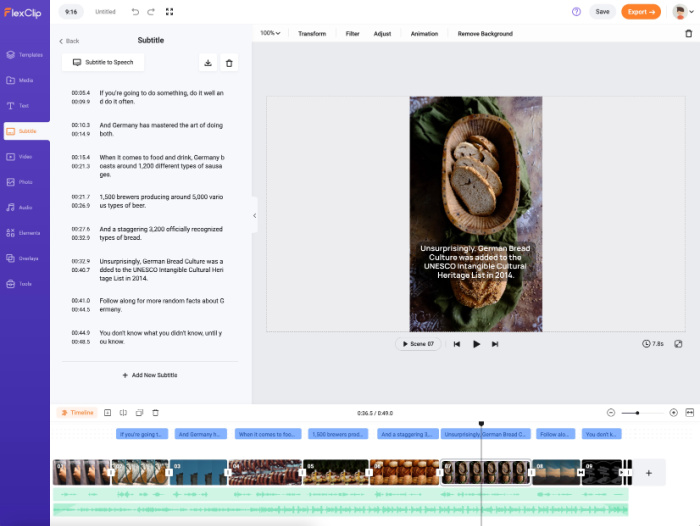Delete all subtitles with trash icon
The width and height of the screenshot is (700, 526).
(x=229, y=63)
